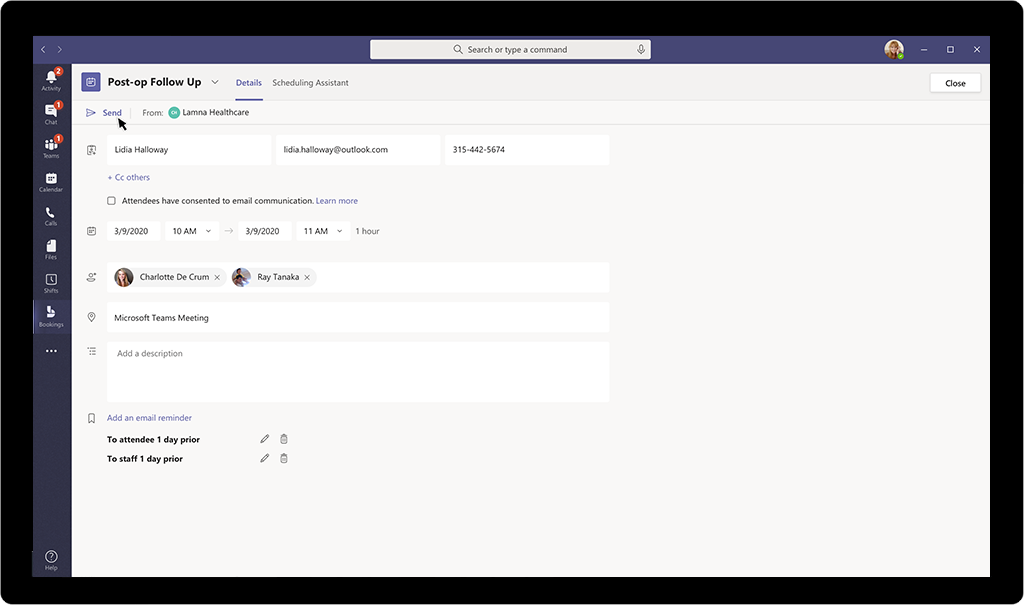This screenshot has width=1024, height=605.
Task: Click Add an email reminder
Action: [x=147, y=417]
